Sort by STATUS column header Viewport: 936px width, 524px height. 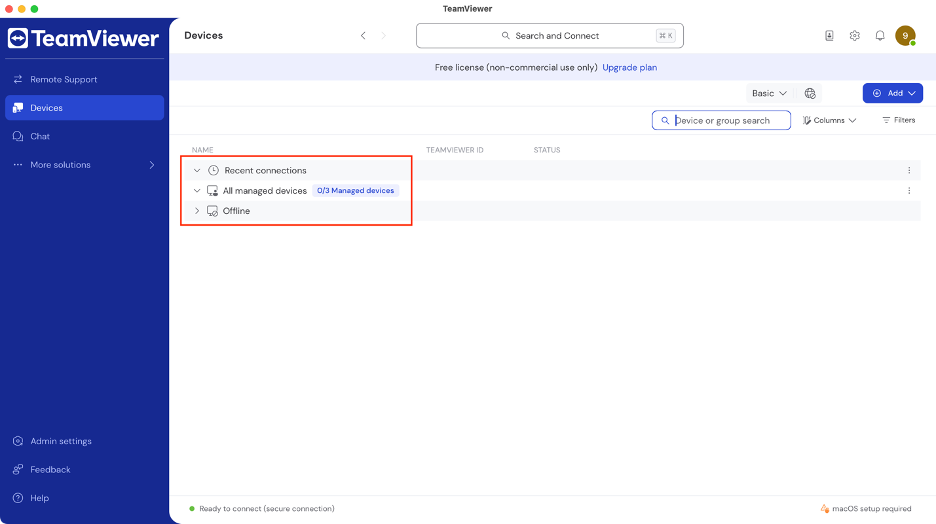coord(547,150)
